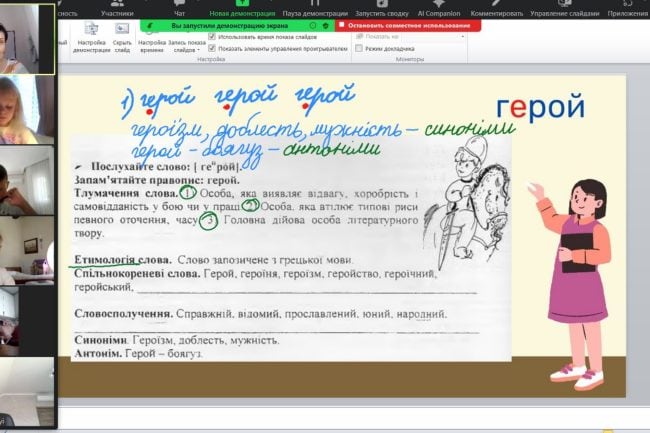Toggle Использовать время показа слайдов checkbox
650x433 pixels.
coord(212,36)
